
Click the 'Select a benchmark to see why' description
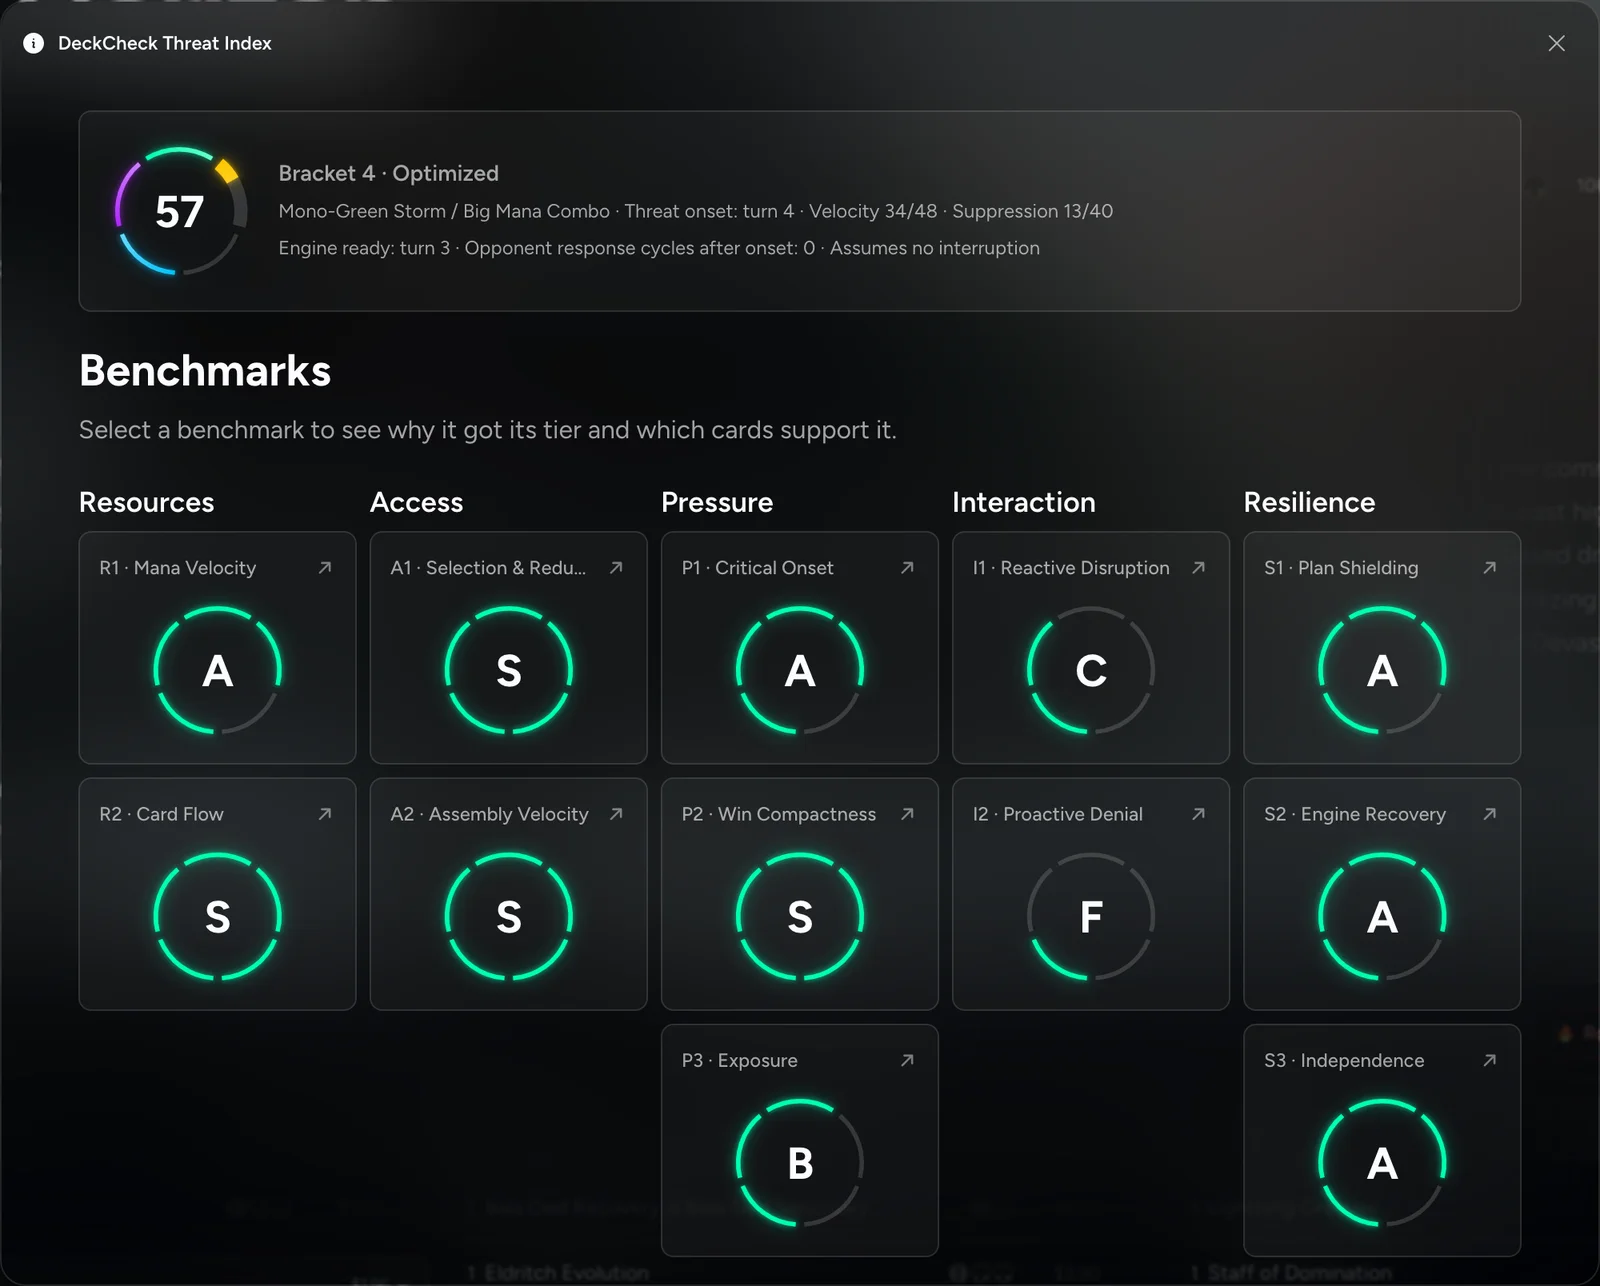point(487,430)
